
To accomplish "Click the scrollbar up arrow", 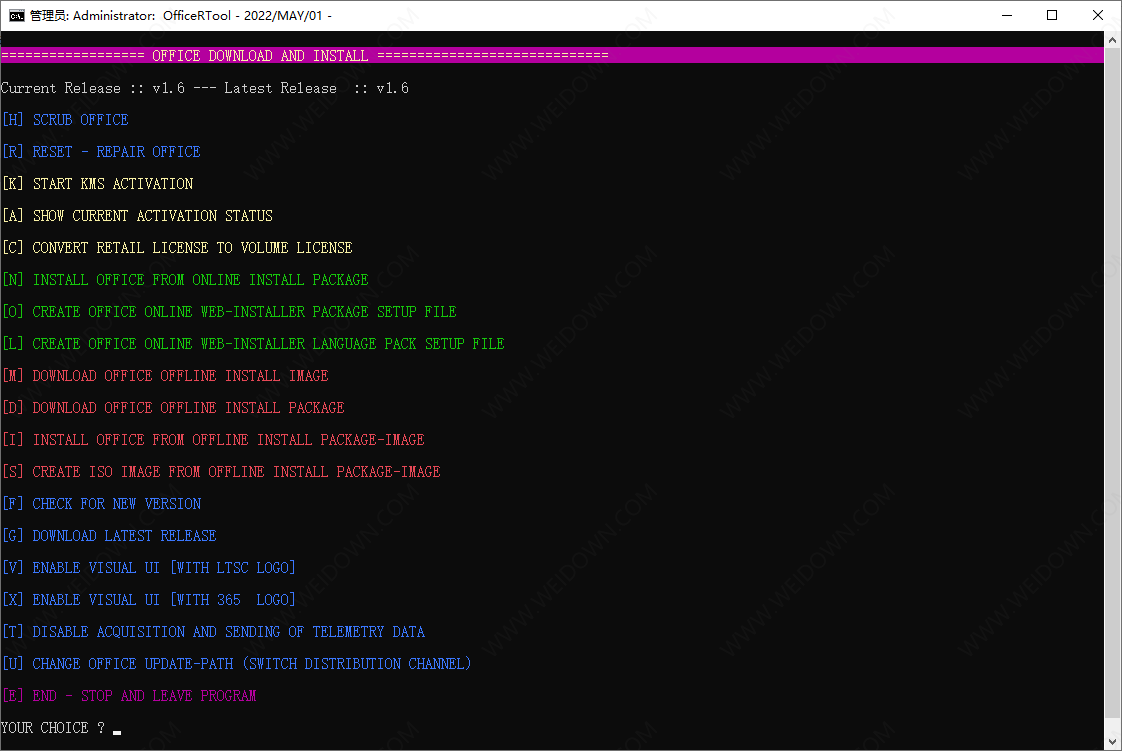I will 1112,41.
